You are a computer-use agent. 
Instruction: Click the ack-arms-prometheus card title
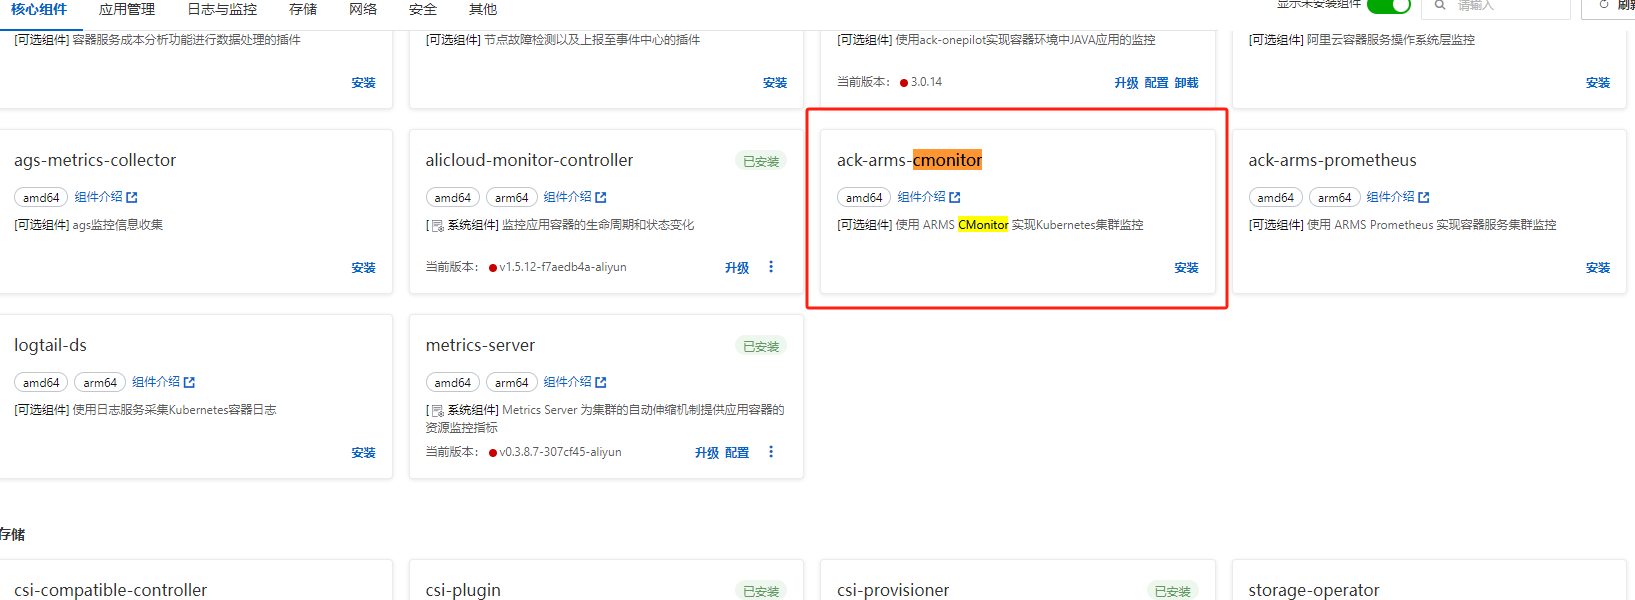pos(1332,160)
